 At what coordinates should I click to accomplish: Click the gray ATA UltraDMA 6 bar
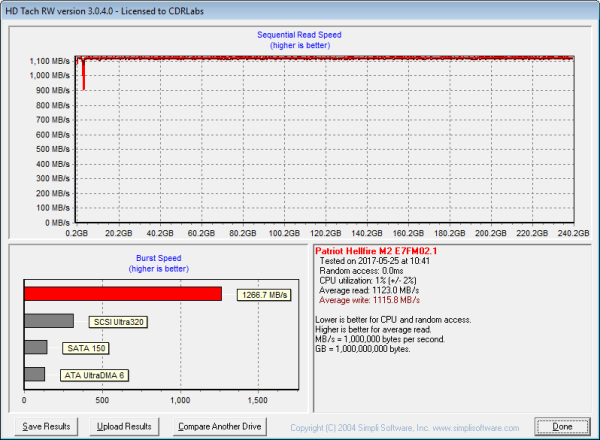pyautogui.click(x=35, y=374)
